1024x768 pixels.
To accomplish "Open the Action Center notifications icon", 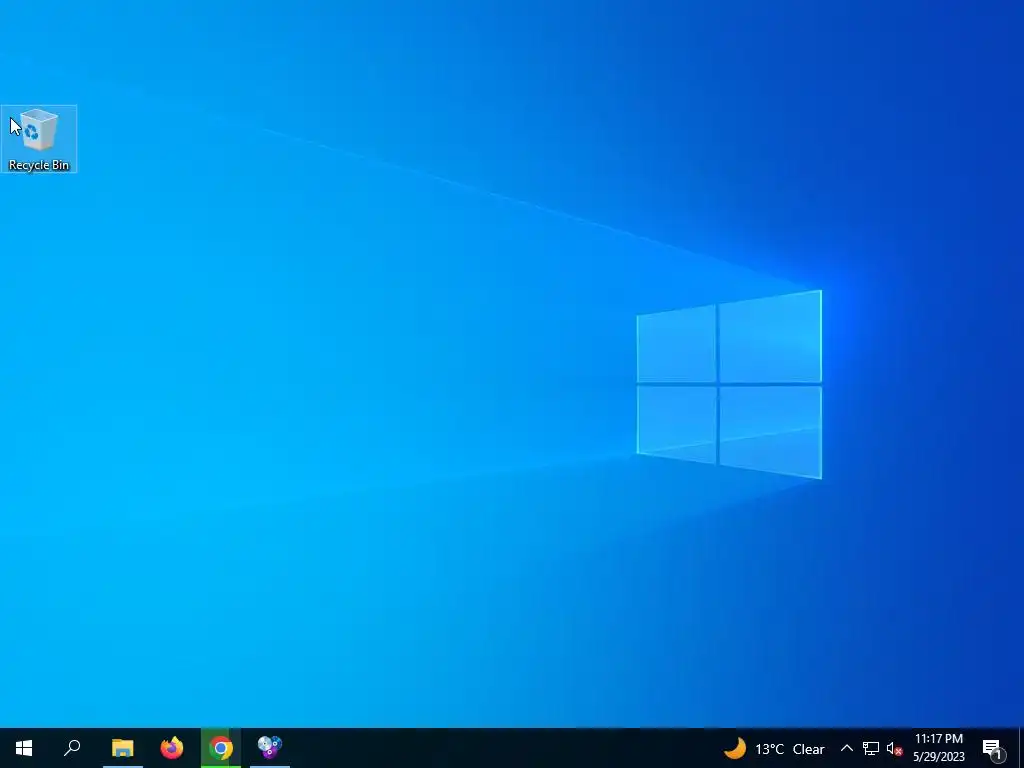I will click(993, 748).
